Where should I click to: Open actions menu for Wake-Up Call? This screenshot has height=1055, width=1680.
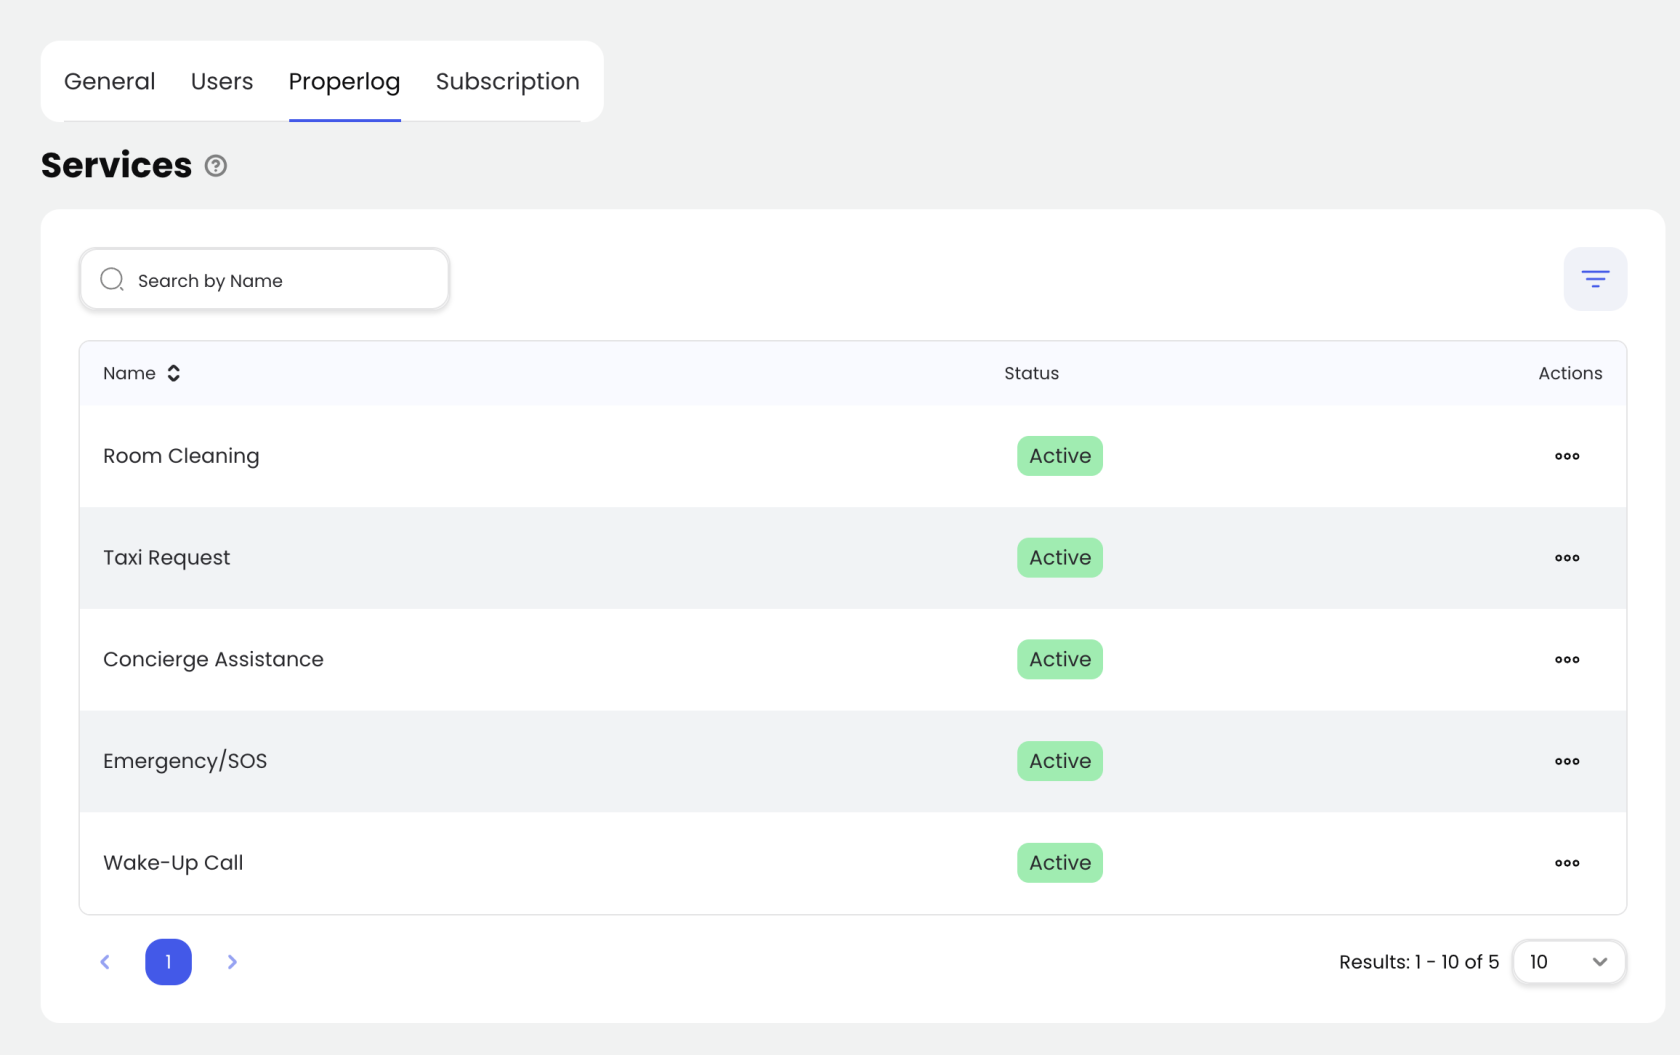coord(1567,863)
